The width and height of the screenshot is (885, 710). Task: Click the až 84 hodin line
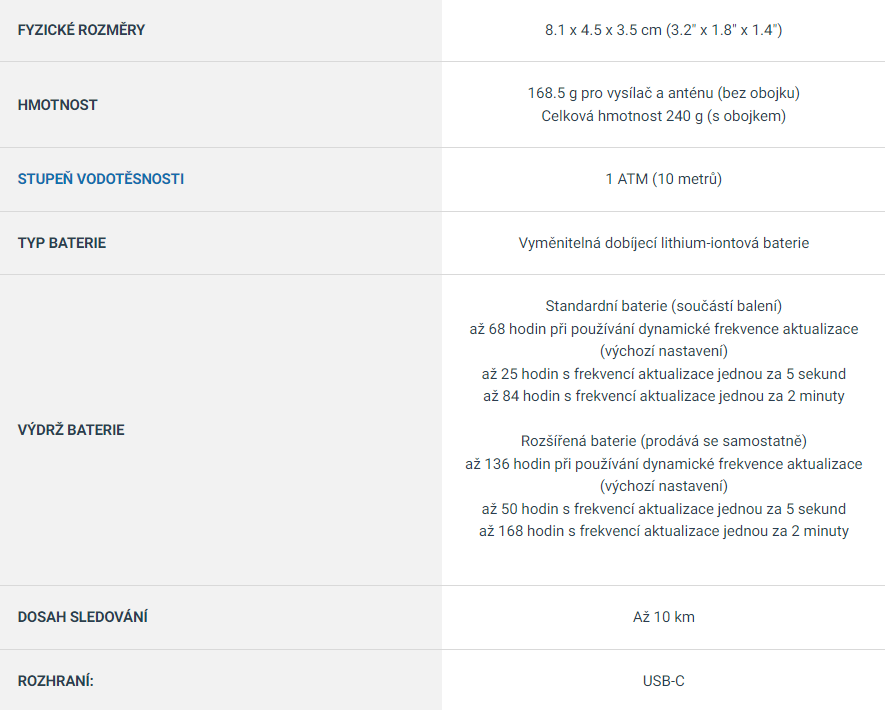point(663,396)
